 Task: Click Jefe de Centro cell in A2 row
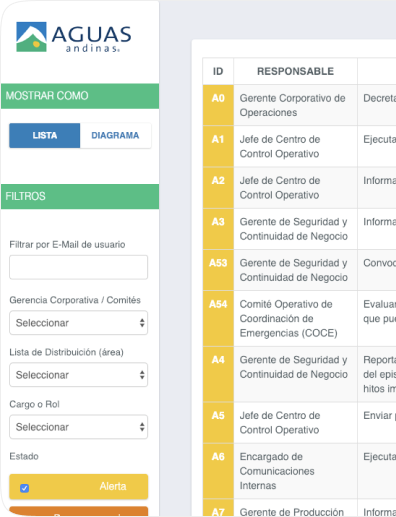click(295, 188)
